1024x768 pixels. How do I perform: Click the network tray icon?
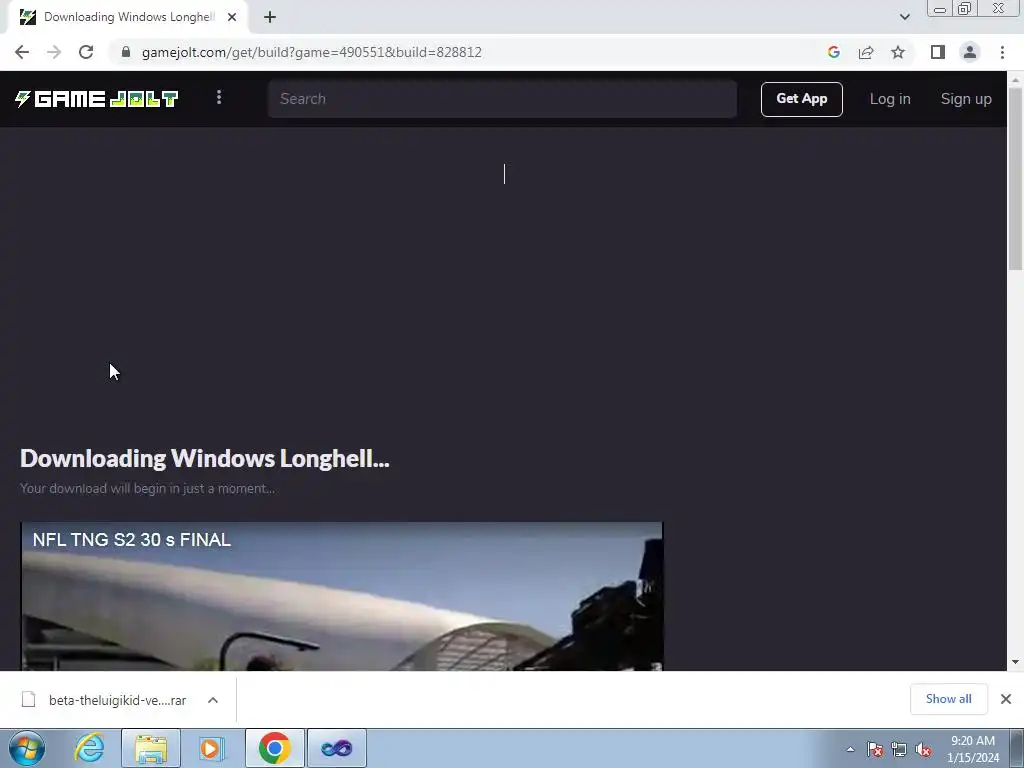pos(899,749)
